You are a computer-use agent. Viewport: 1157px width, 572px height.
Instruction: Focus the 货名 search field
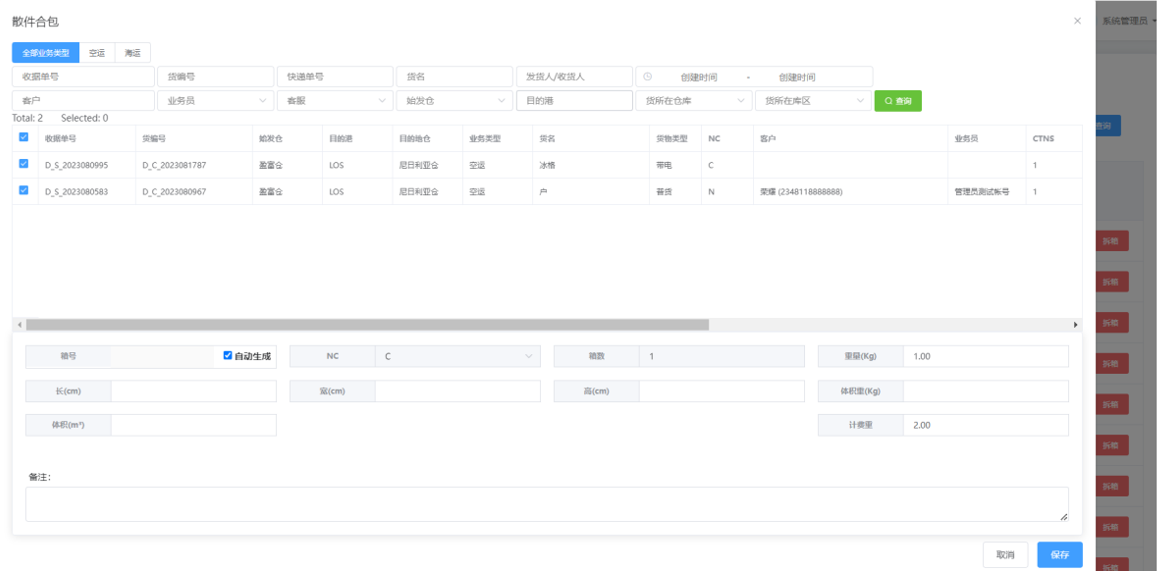coord(455,77)
